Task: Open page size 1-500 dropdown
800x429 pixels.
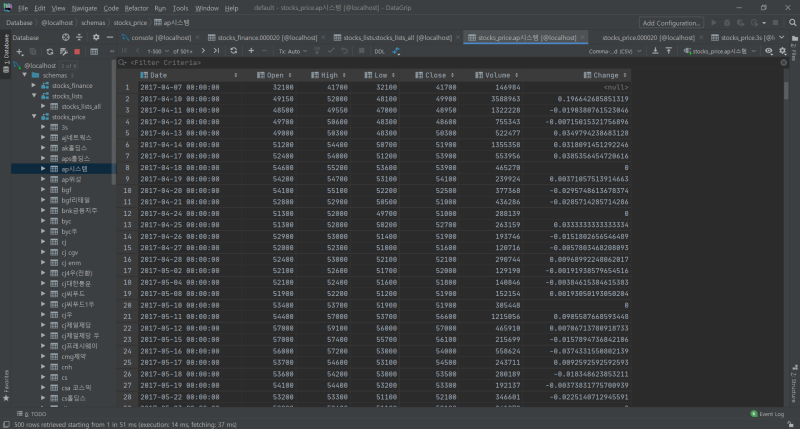Action: coord(158,52)
